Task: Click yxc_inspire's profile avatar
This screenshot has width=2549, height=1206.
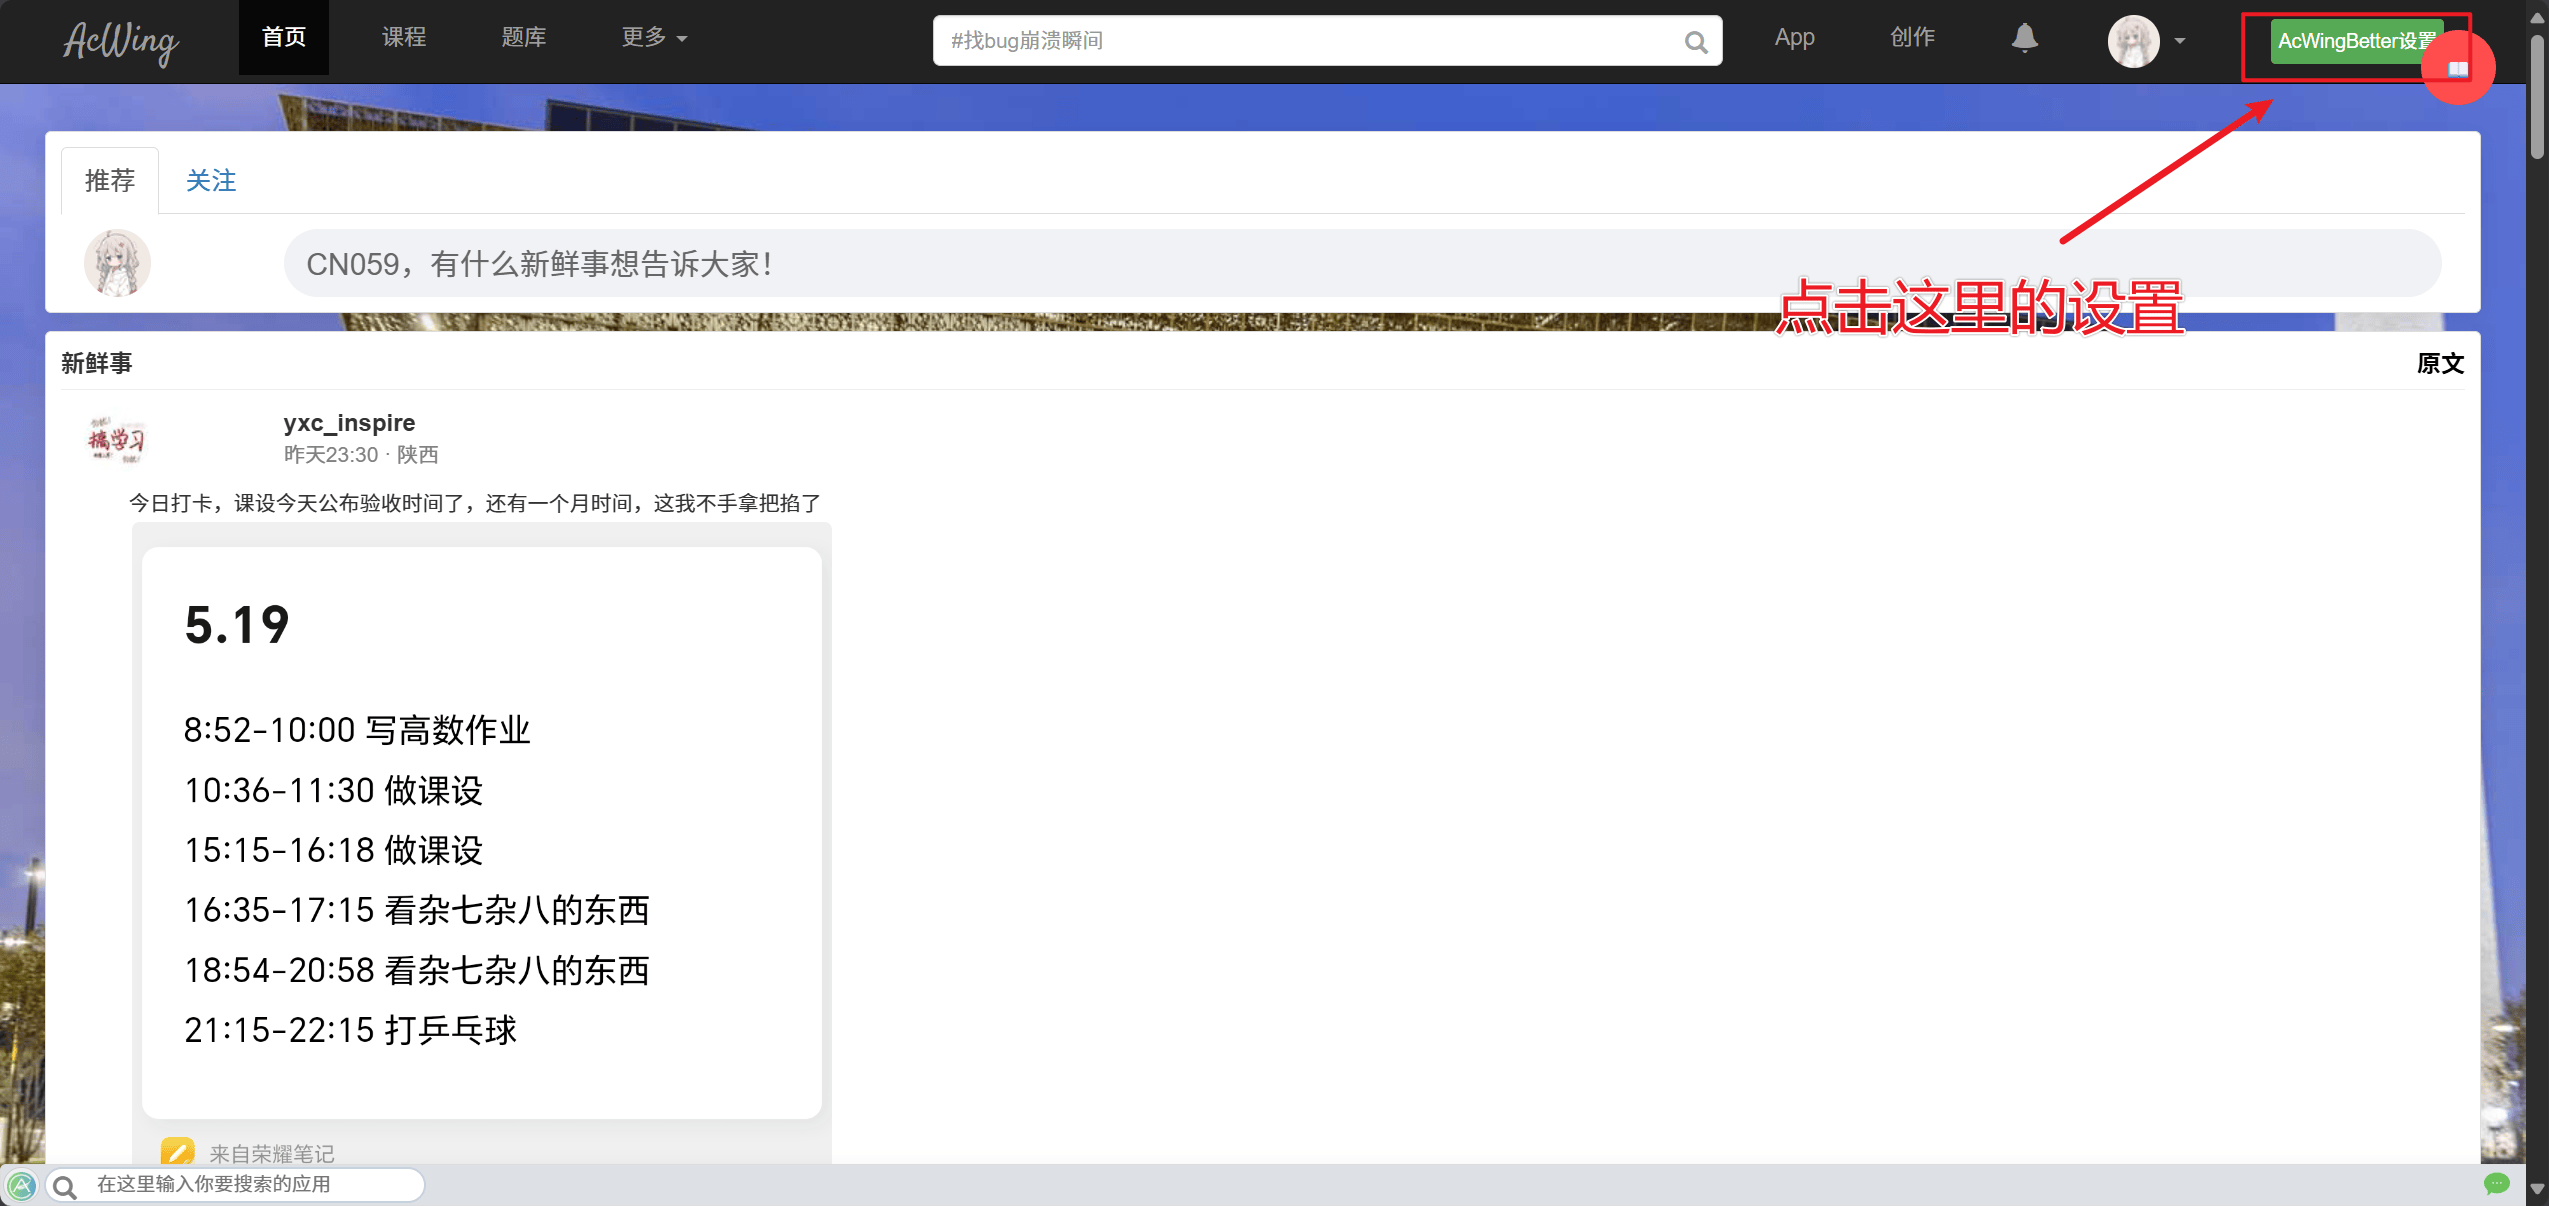Action: 117,439
